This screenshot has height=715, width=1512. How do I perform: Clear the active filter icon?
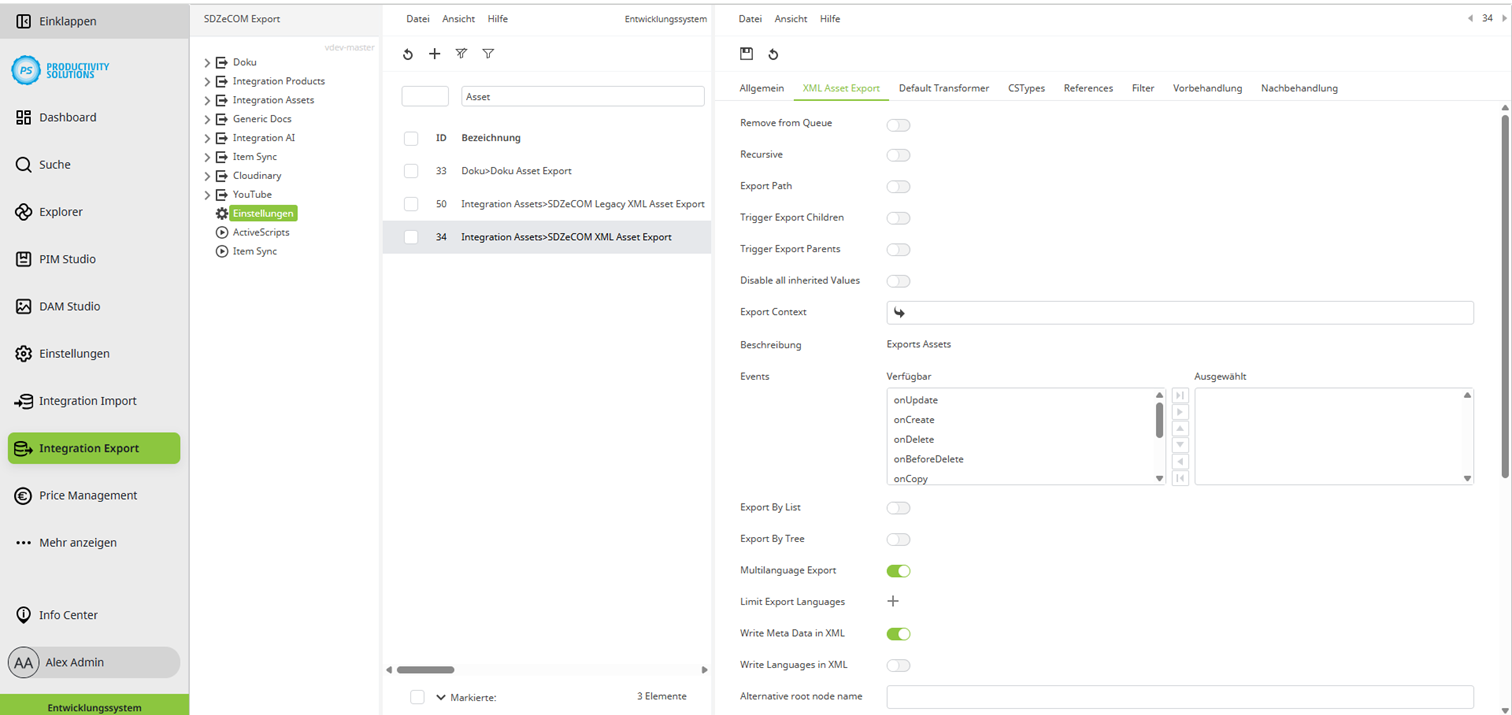click(x=461, y=54)
